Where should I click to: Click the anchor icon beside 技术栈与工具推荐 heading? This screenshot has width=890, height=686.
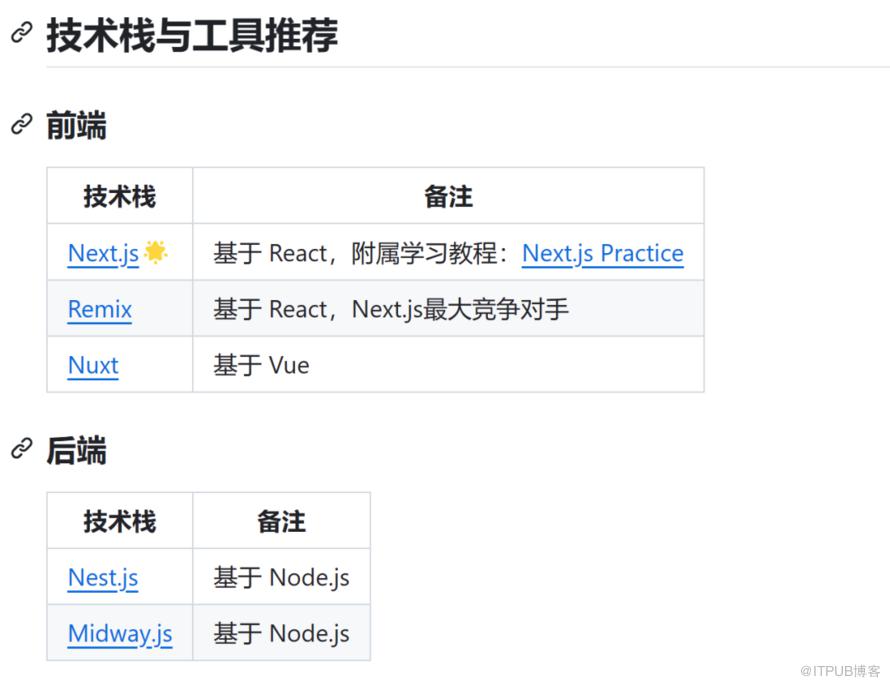pos(21,33)
